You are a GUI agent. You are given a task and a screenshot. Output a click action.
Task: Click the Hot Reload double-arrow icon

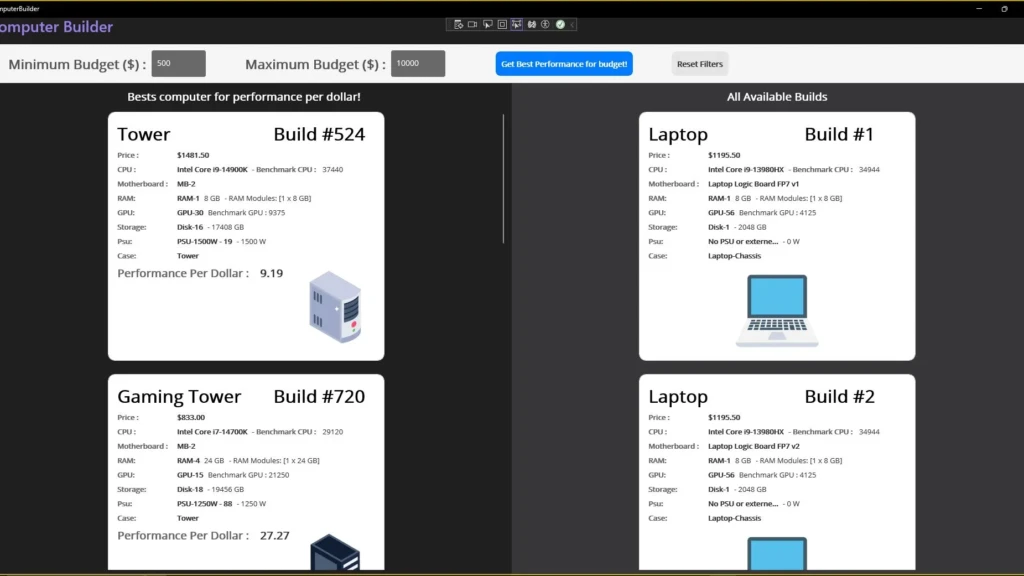coord(532,24)
